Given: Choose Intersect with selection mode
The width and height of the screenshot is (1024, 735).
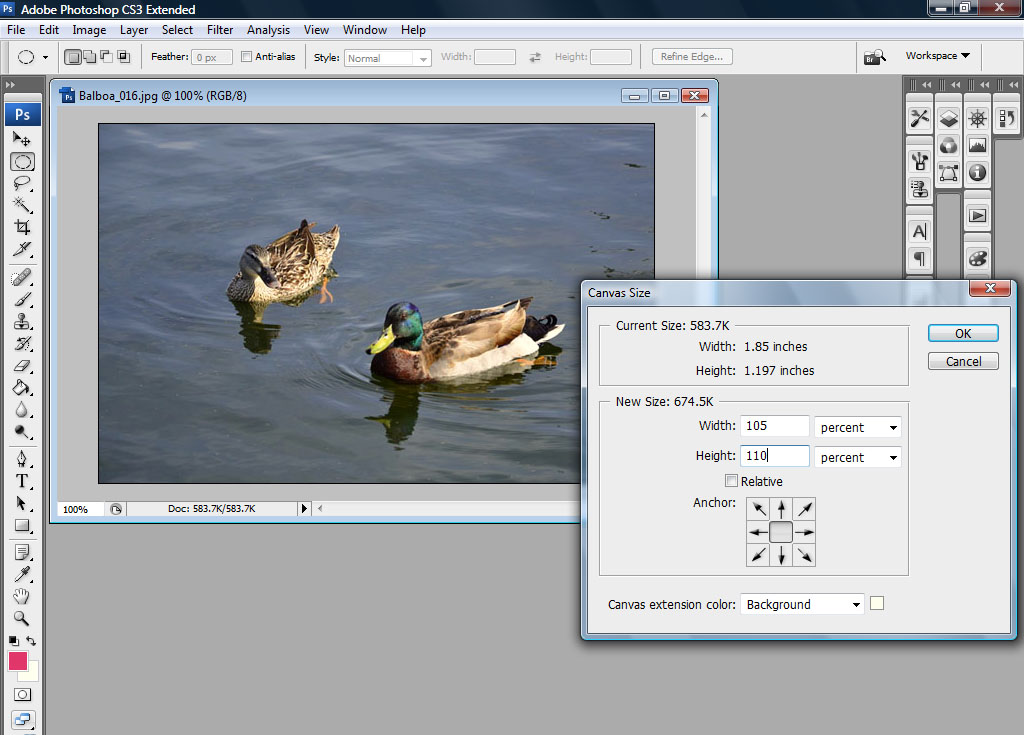Looking at the screenshot, I should 123,57.
